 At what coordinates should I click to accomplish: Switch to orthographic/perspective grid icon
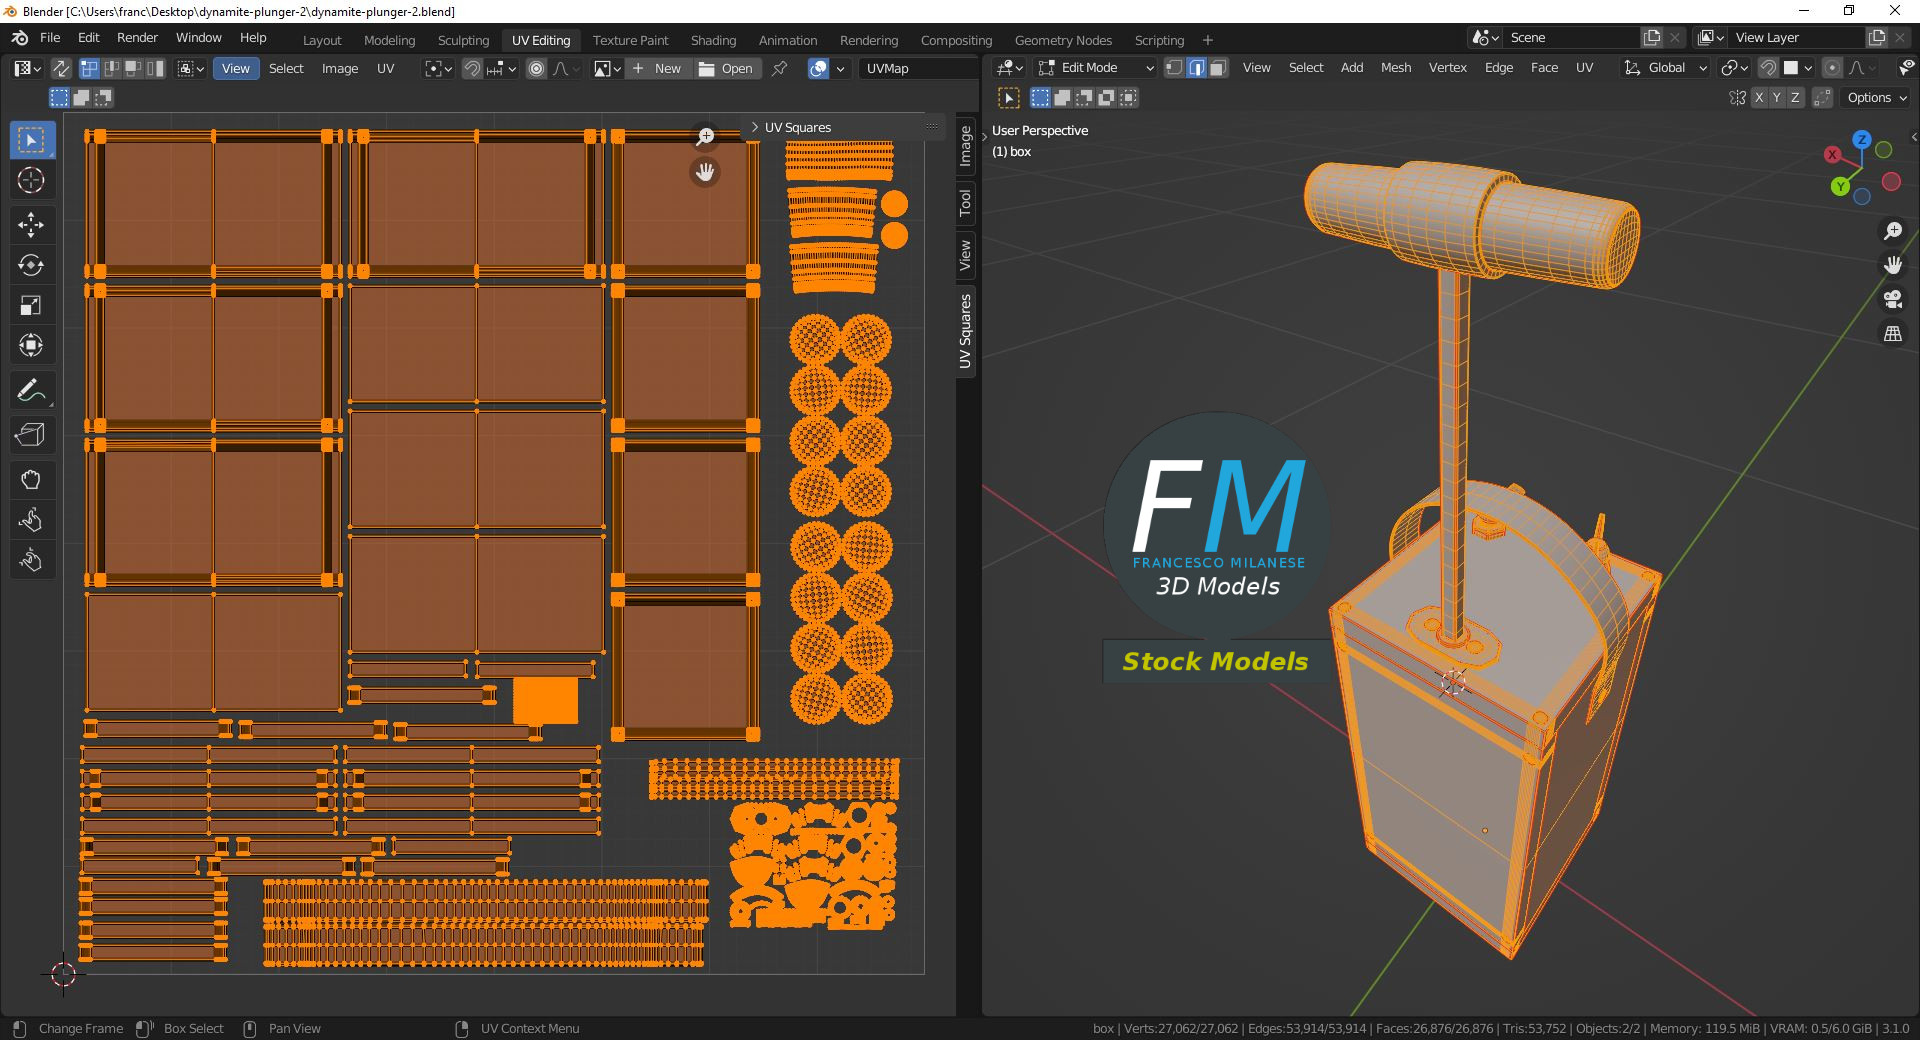[1892, 334]
